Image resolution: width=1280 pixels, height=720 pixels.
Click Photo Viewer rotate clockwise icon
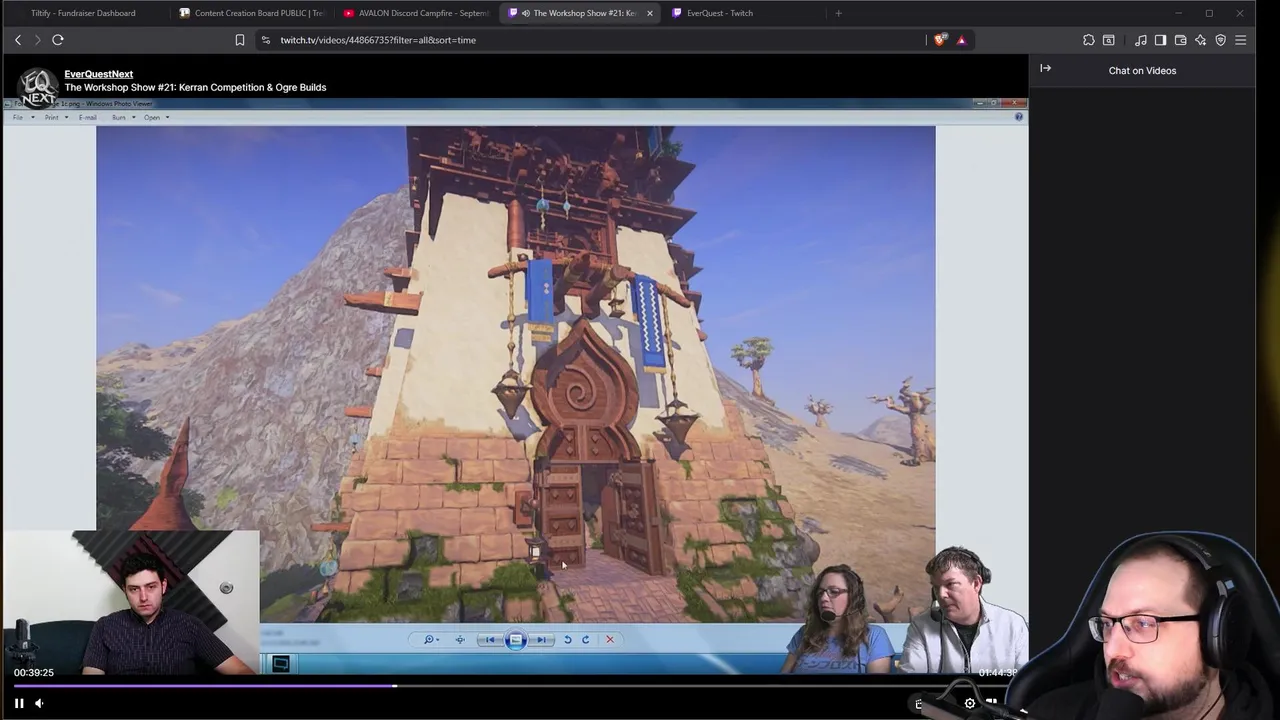point(586,640)
